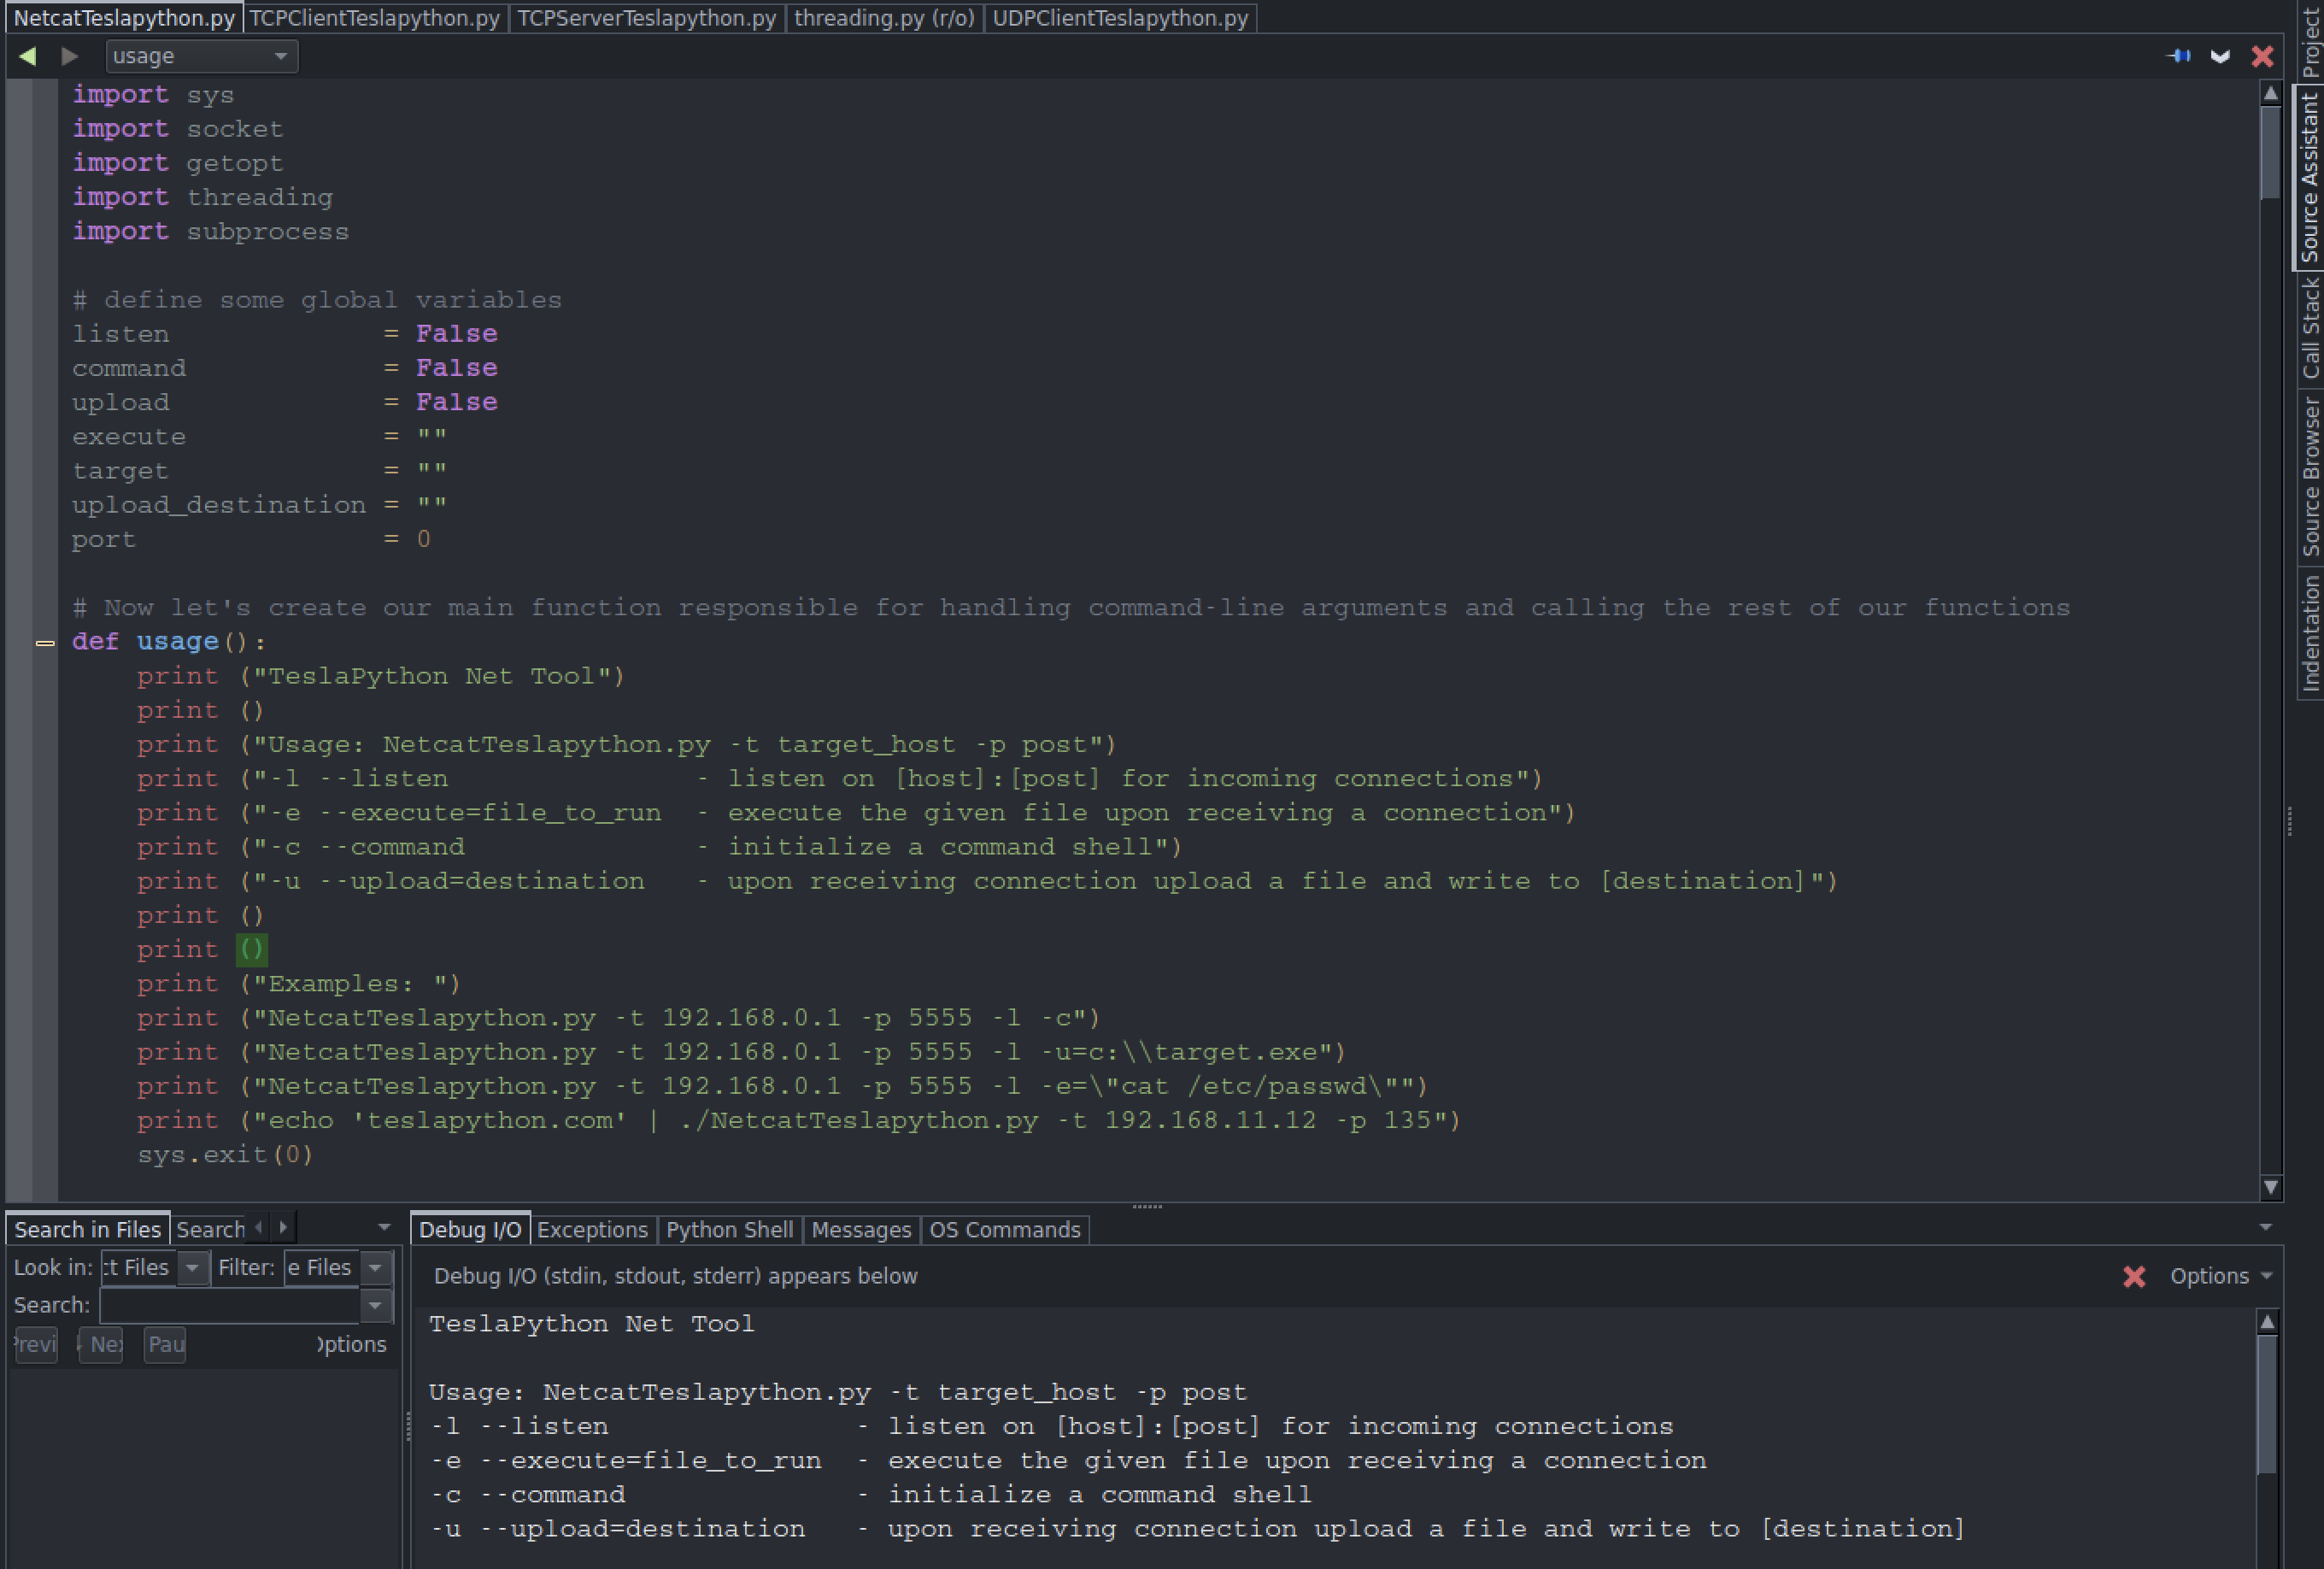Click the editor vertical scrollbar thumb
Screen dimensions: 2324x1569
[x=2270, y=152]
